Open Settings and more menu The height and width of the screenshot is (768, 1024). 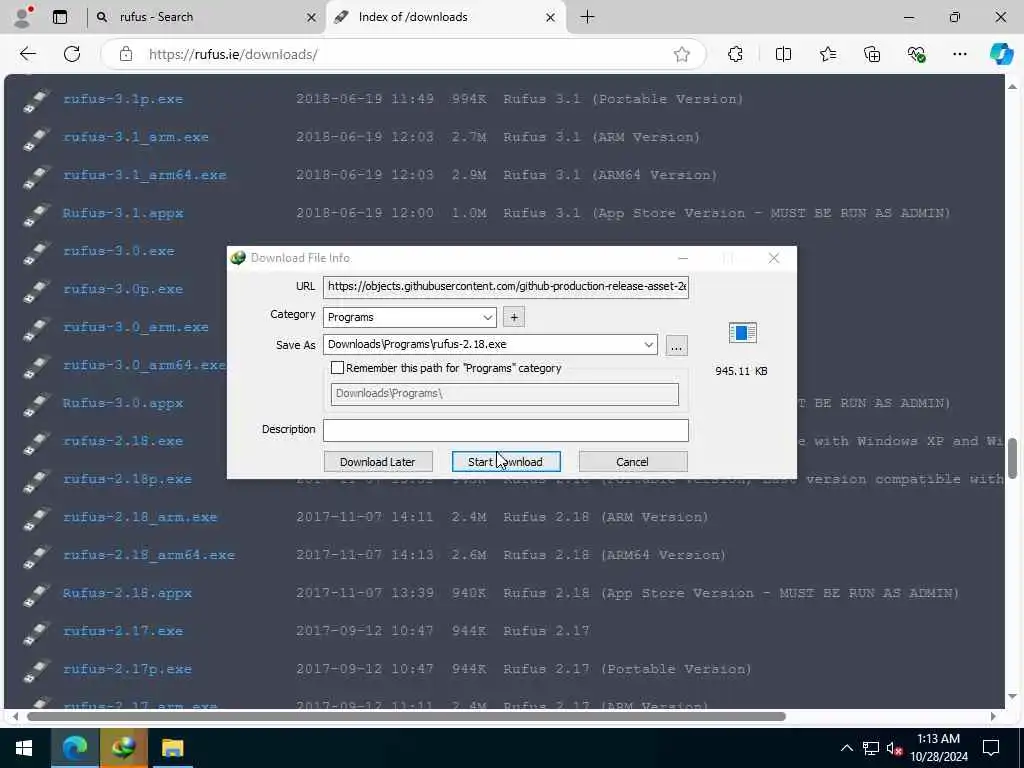(x=959, y=54)
